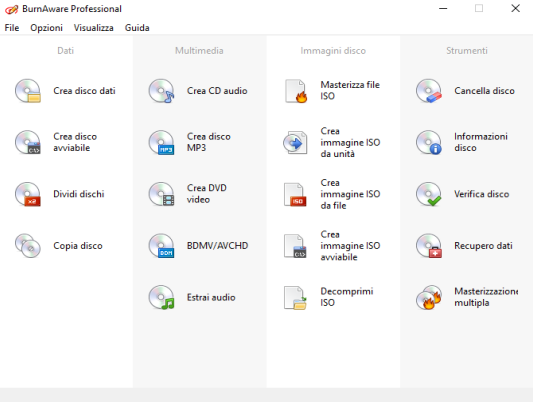Click the Crea immagine ISO avviabile icon
Viewport: 533px width, 402px height.
(295, 245)
